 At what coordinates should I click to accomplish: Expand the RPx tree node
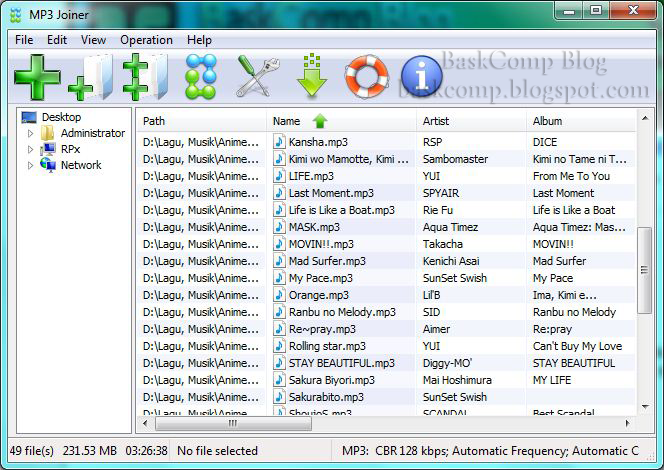pyautogui.click(x=30, y=149)
